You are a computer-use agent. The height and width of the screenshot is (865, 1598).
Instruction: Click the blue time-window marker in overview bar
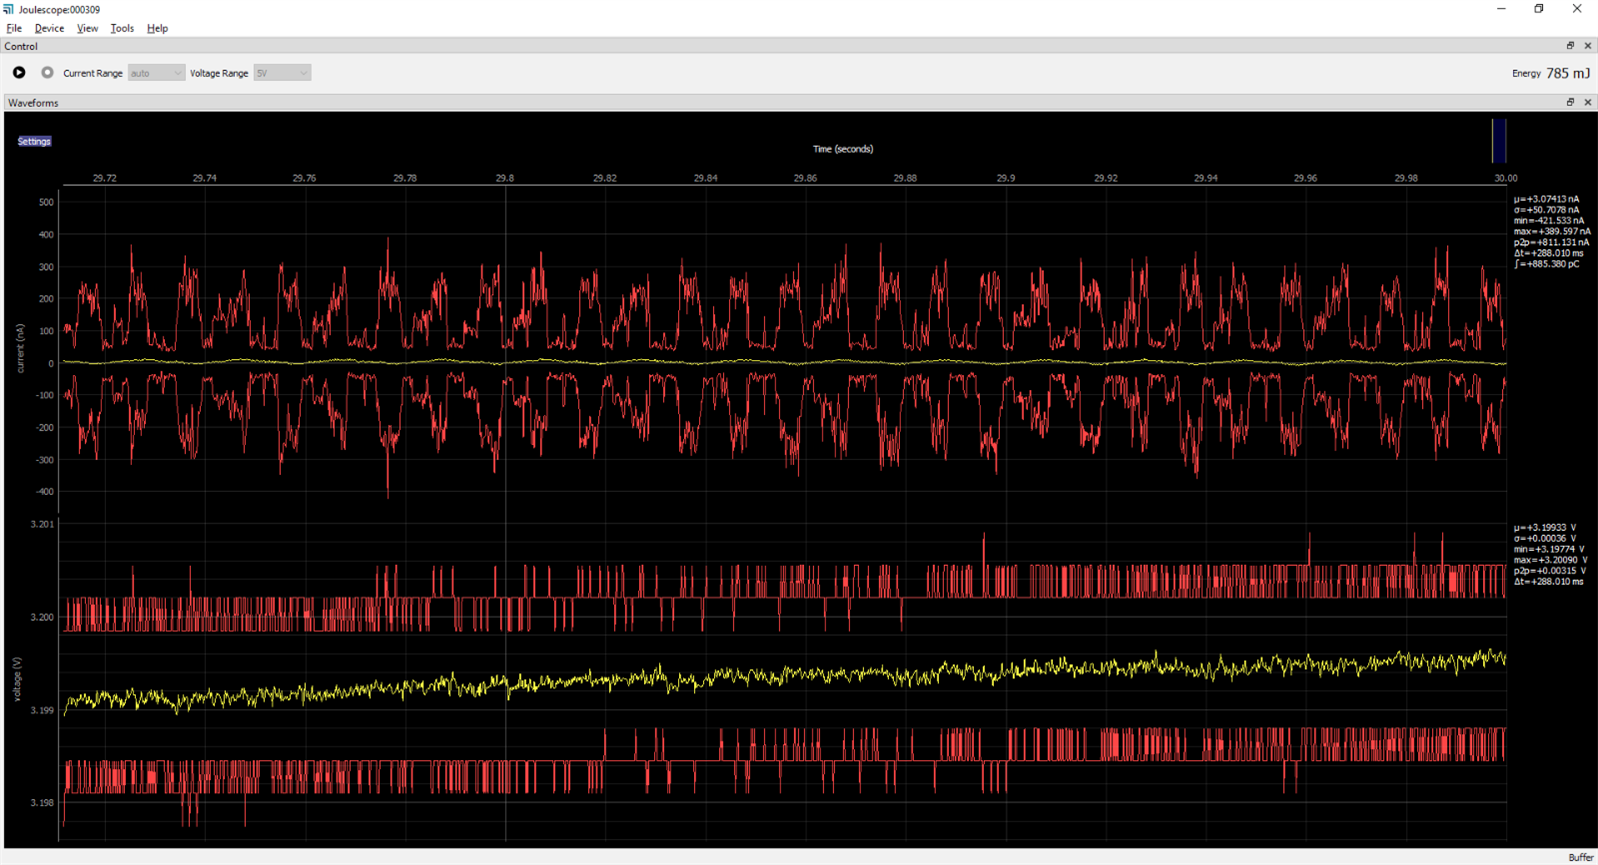pos(1498,141)
